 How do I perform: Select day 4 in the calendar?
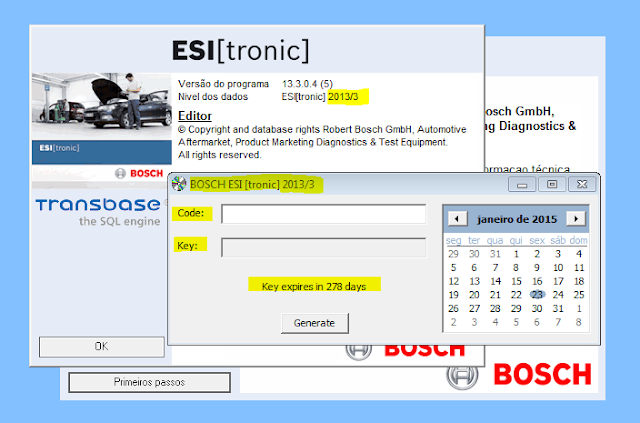pos(579,254)
